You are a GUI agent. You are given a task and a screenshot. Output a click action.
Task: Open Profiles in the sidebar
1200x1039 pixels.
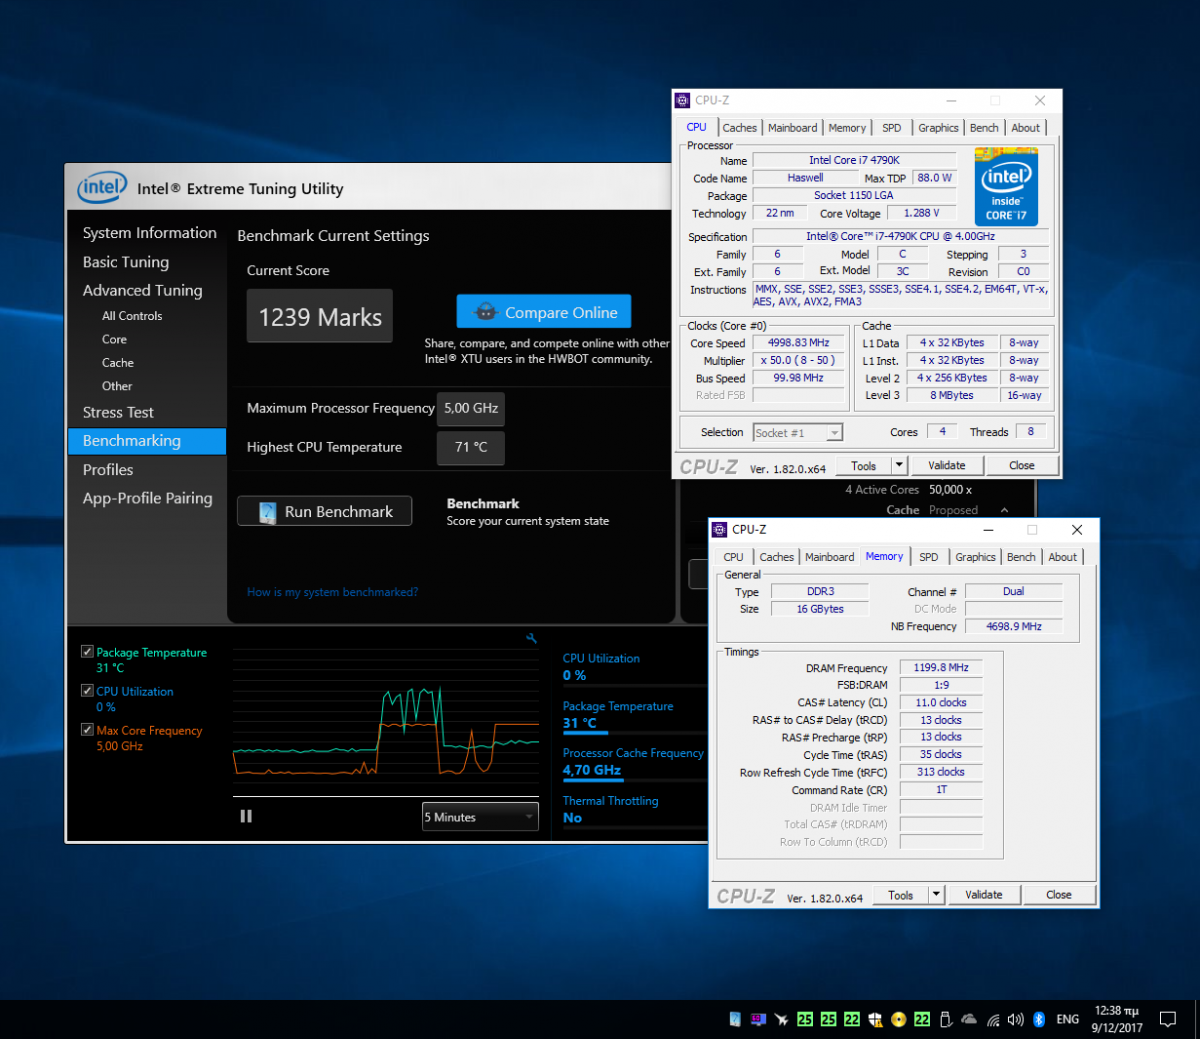tap(108, 470)
